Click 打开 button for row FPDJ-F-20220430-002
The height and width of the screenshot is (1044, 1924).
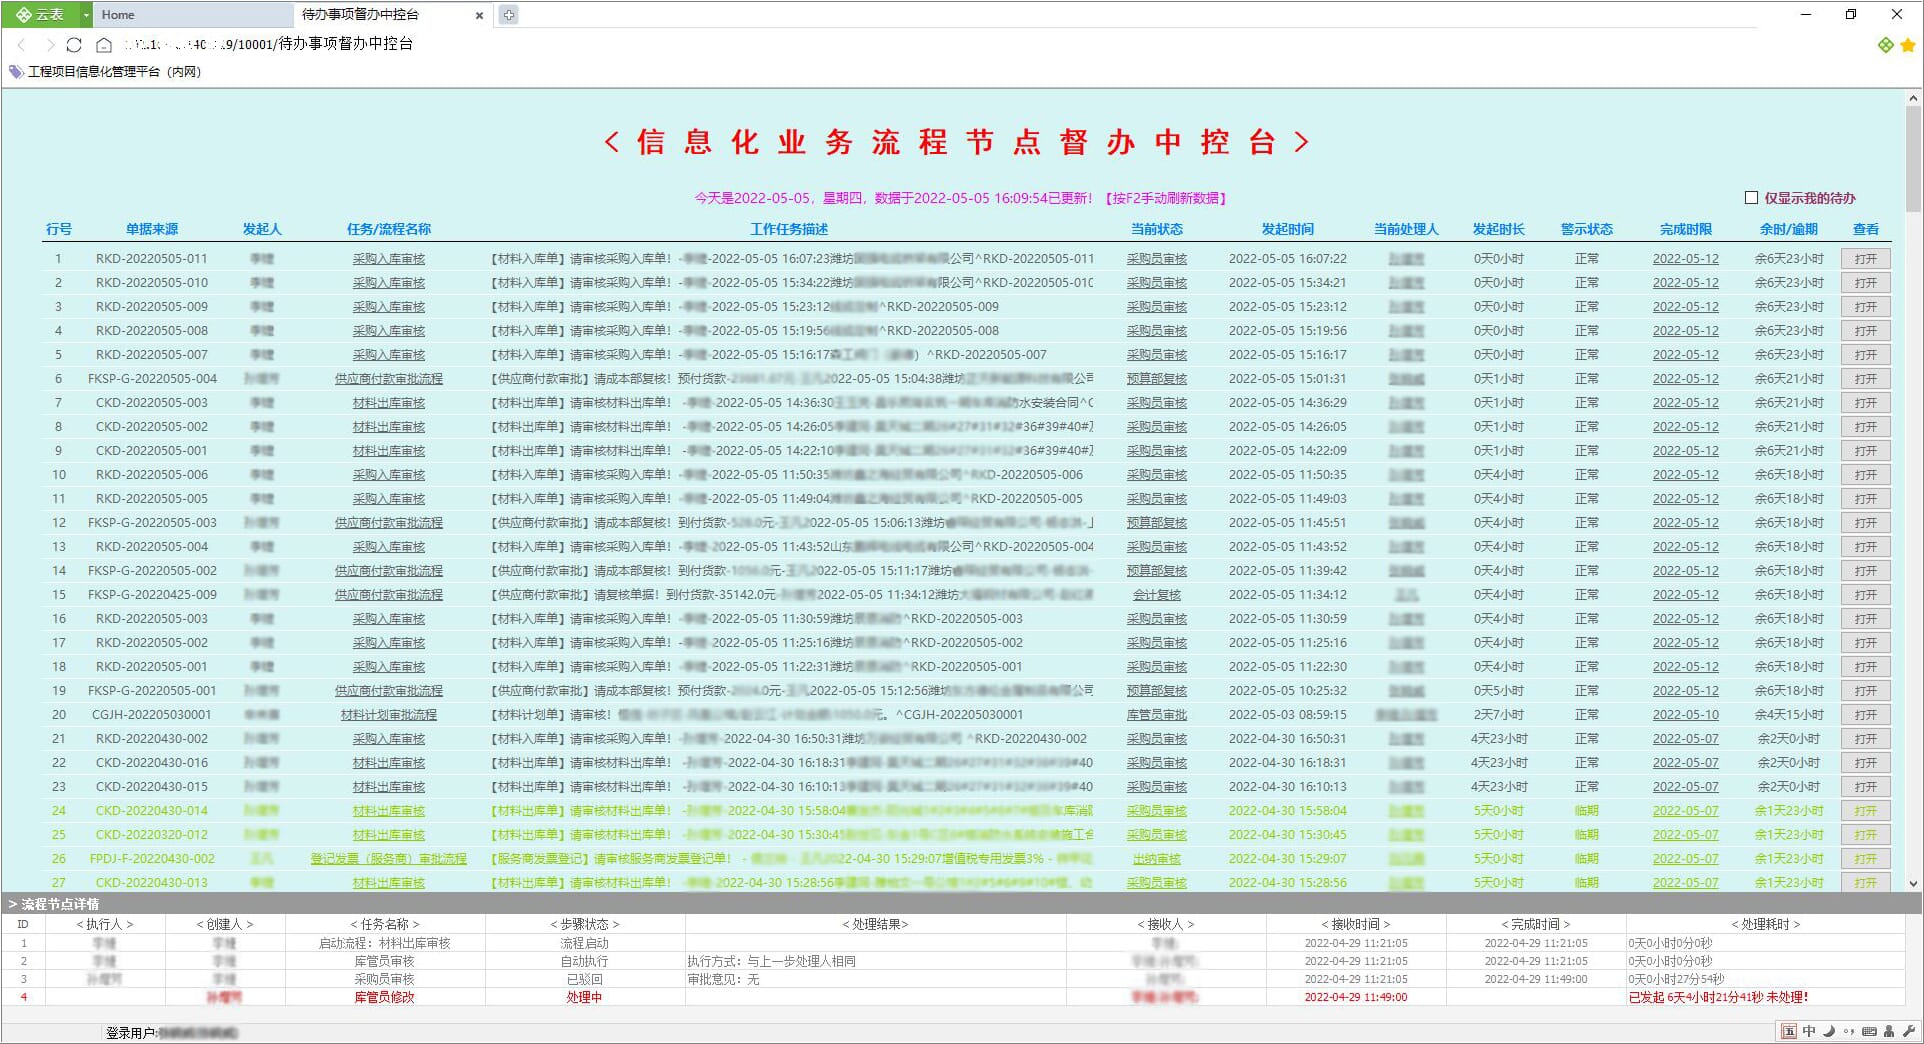point(1866,859)
